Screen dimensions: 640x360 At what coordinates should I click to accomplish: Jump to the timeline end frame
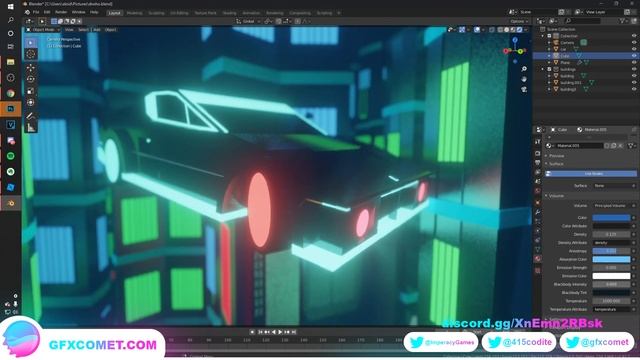(x=294, y=332)
